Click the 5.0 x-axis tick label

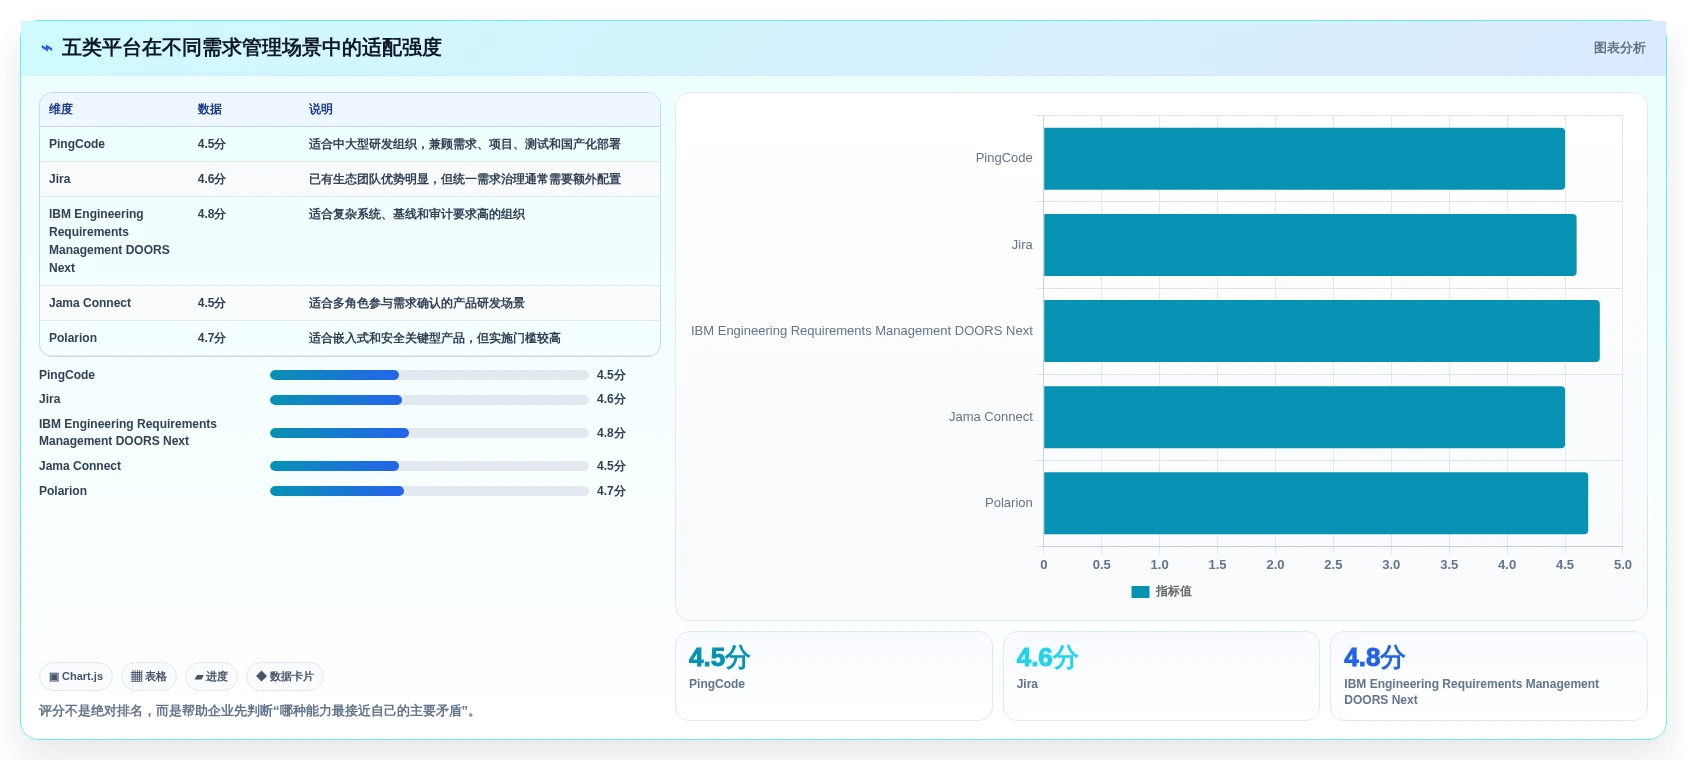pos(1623,565)
